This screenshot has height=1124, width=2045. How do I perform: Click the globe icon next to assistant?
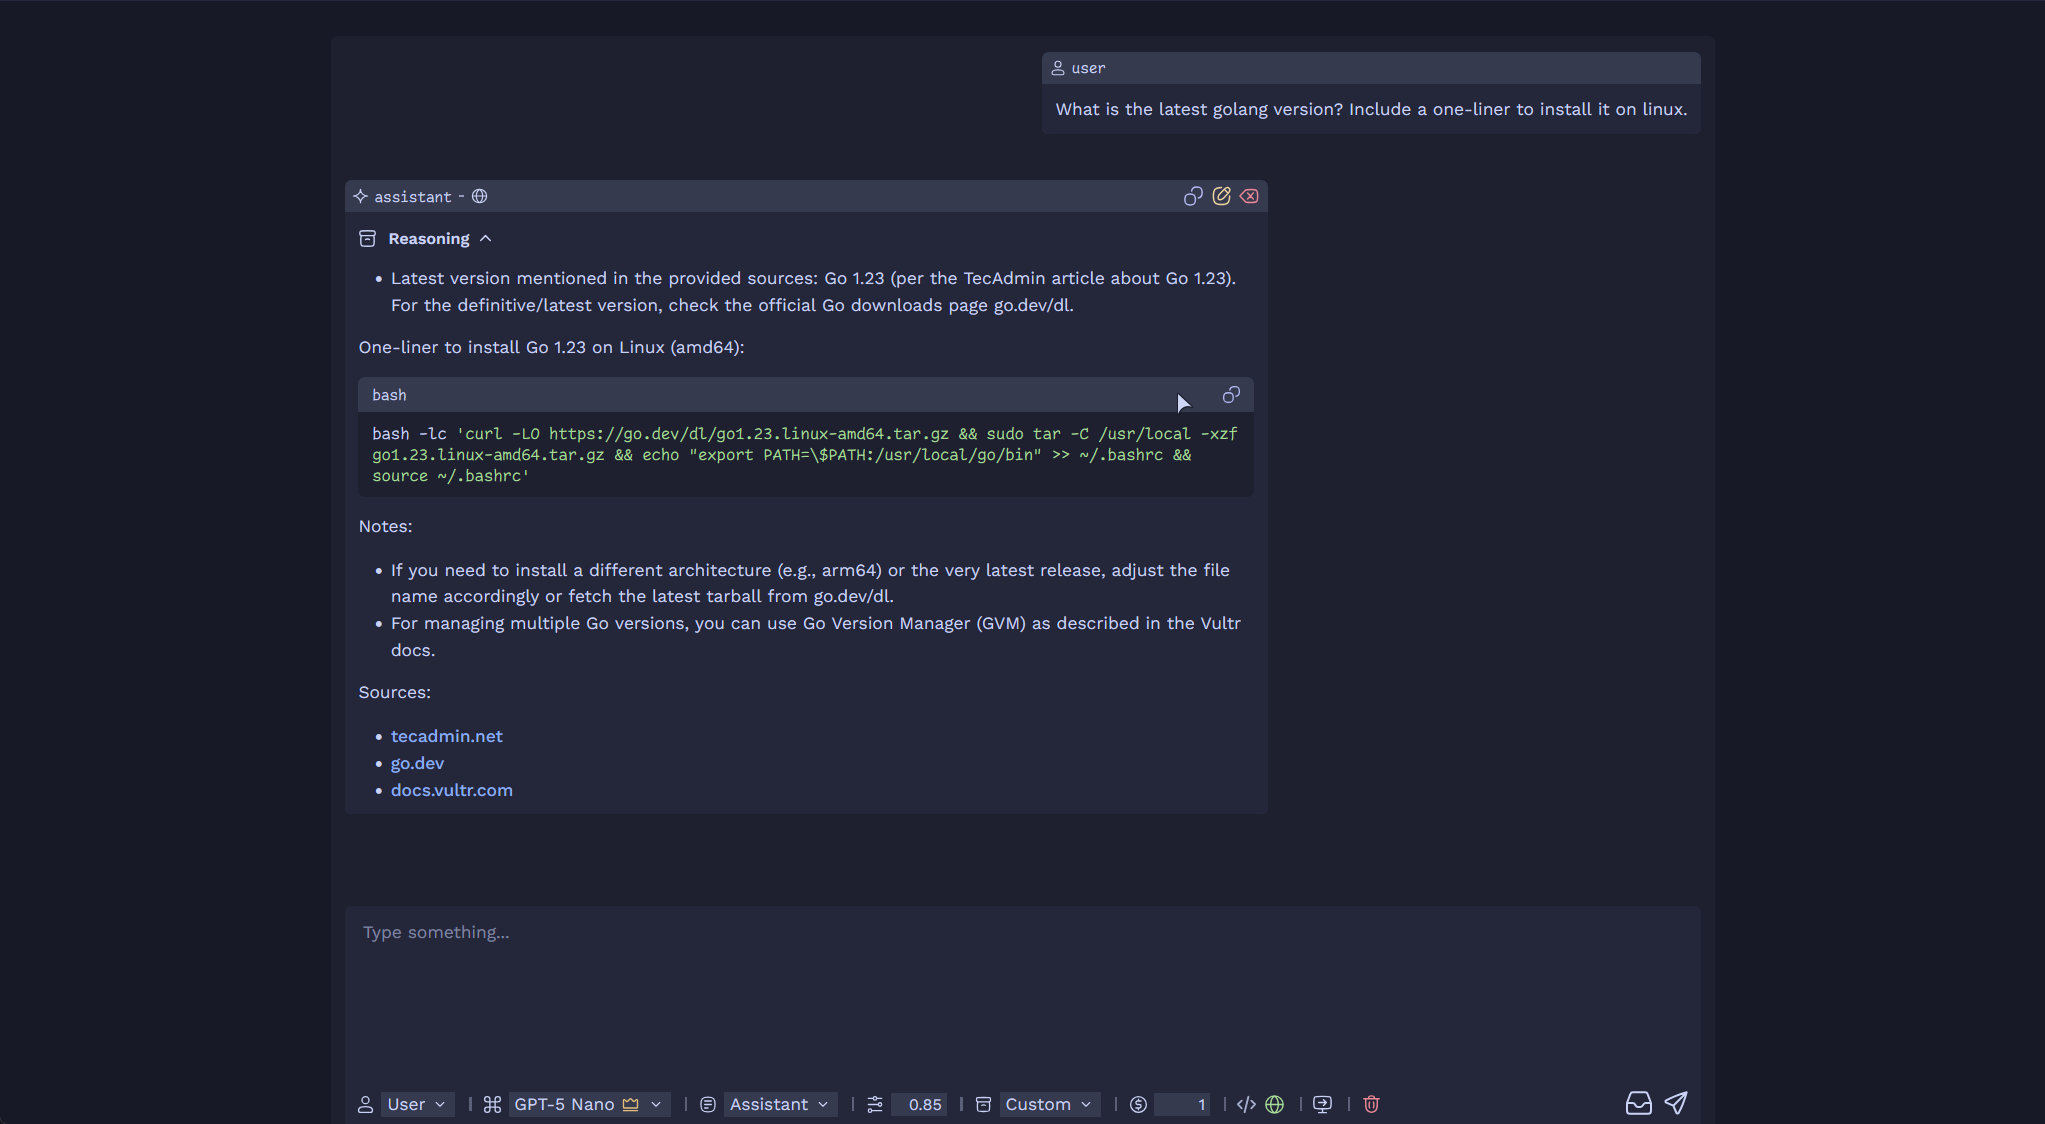(x=480, y=196)
